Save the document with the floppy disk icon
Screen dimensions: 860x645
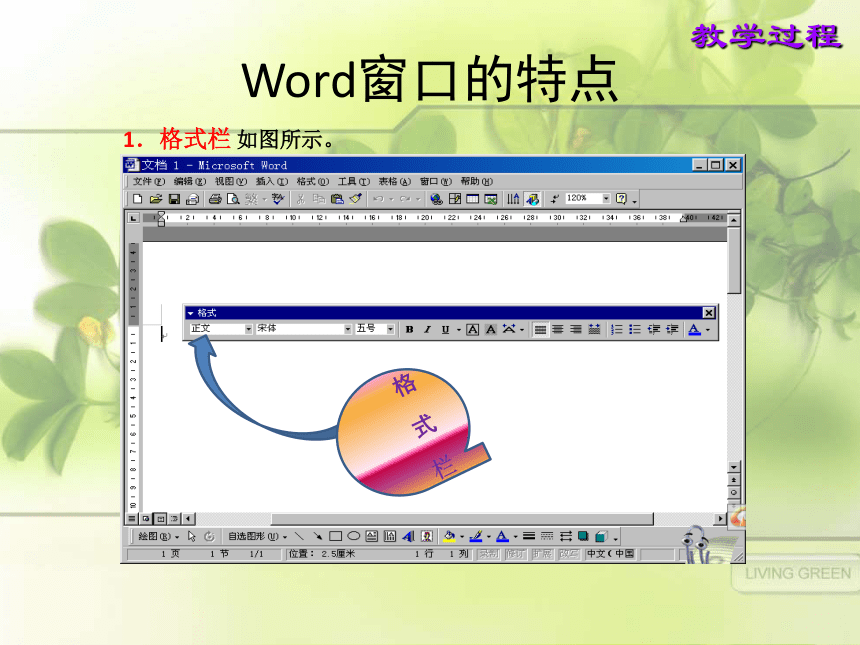[x=174, y=199]
